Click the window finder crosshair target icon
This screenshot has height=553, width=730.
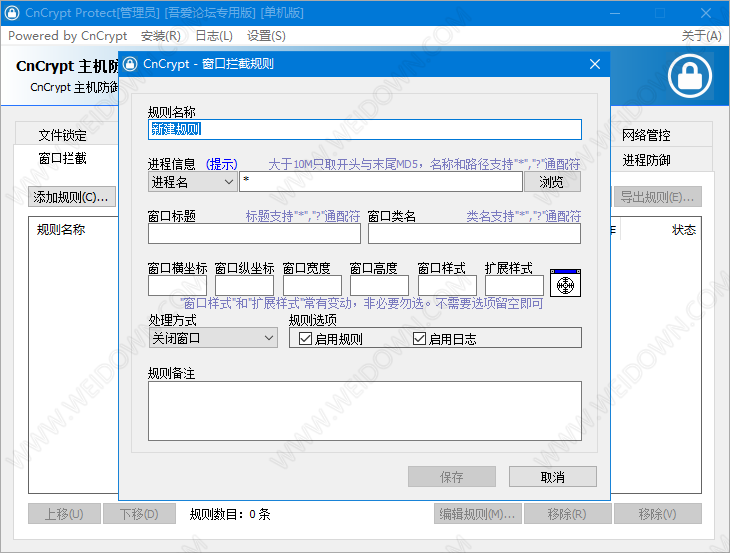pyautogui.click(x=565, y=283)
